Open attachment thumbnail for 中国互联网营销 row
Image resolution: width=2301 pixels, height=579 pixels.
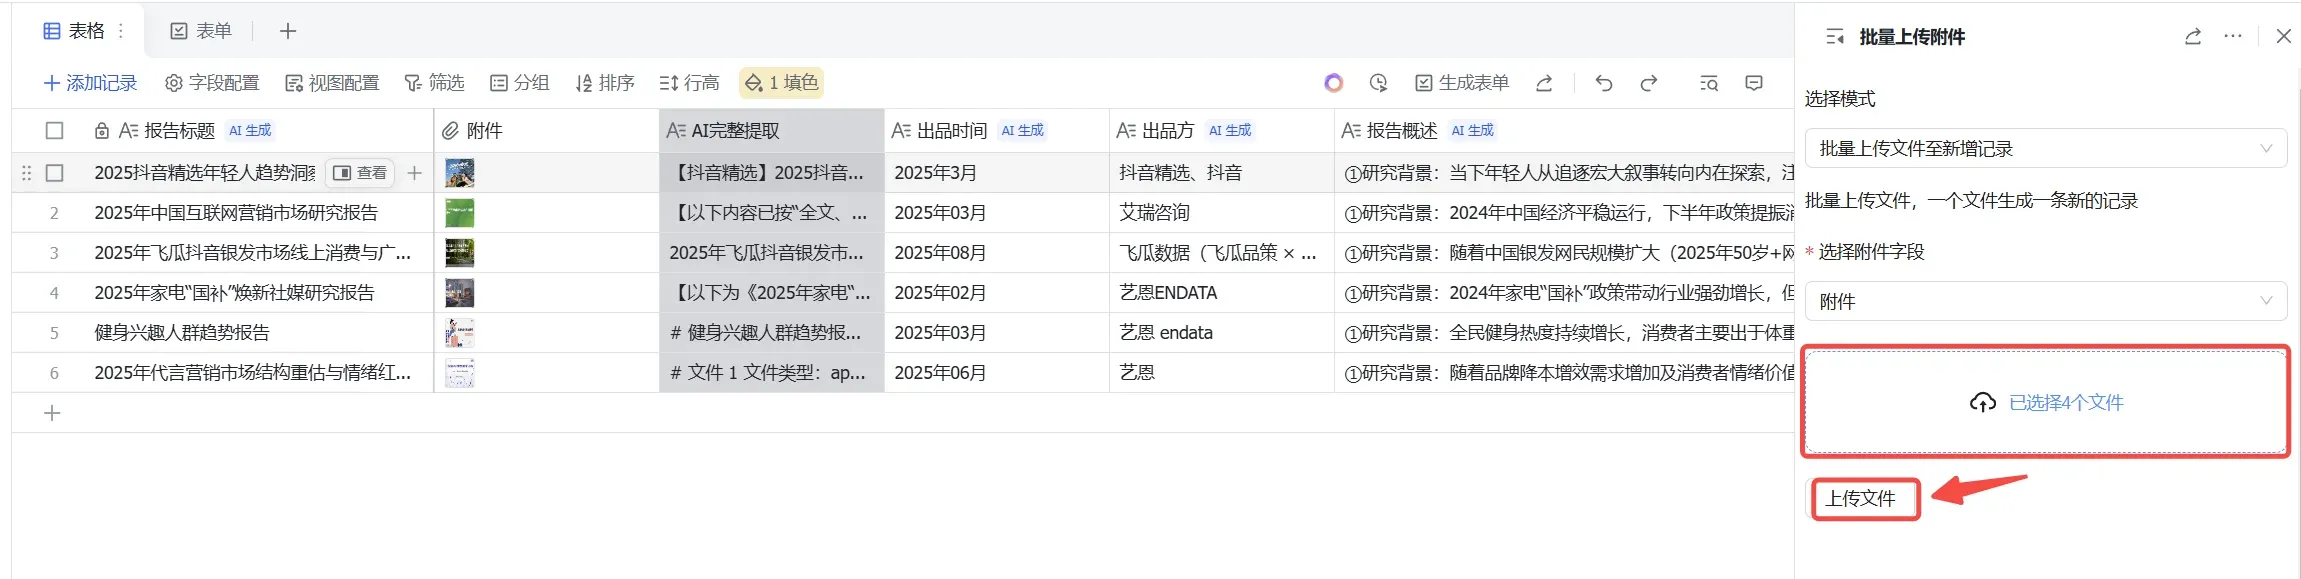pyautogui.click(x=459, y=213)
